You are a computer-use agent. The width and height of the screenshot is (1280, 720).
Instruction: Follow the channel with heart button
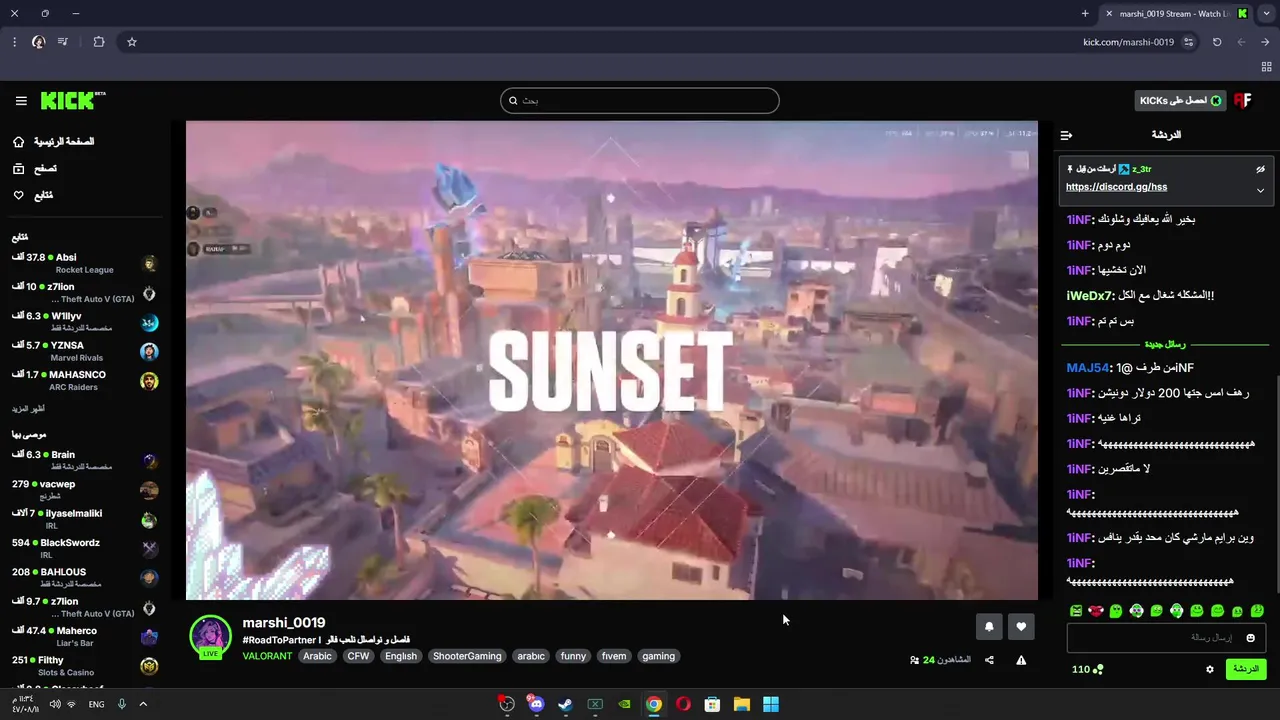[x=1021, y=627]
